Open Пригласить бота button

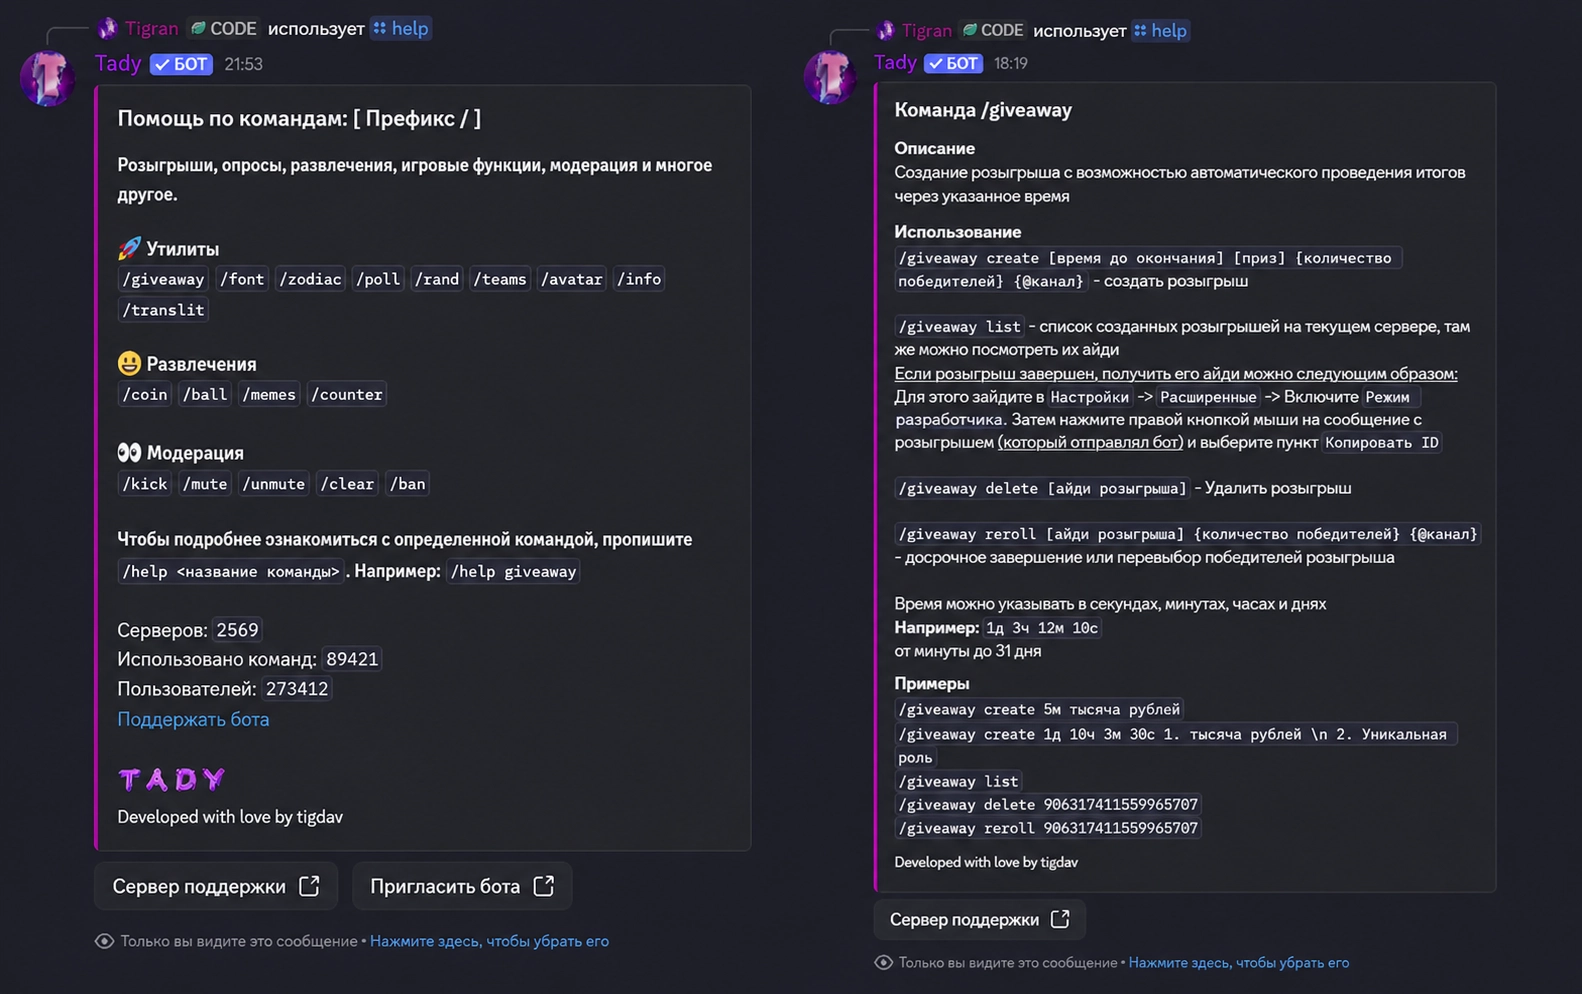point(462,886)
